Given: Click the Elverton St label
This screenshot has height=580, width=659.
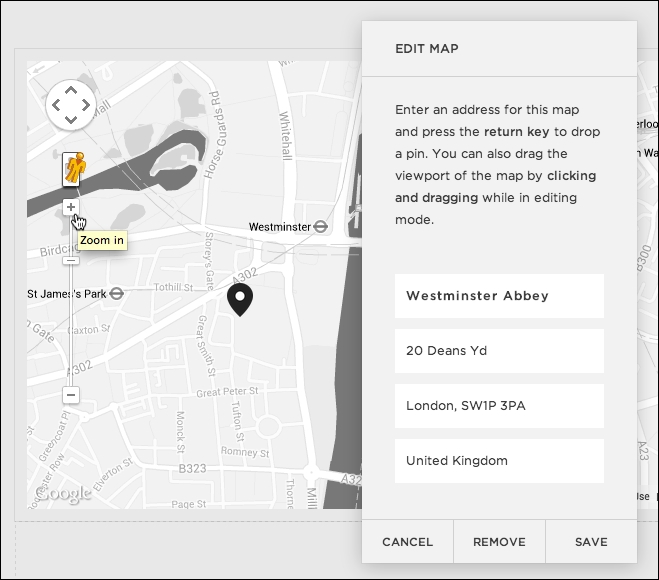Looking at the screenshot, I should 113,475.
